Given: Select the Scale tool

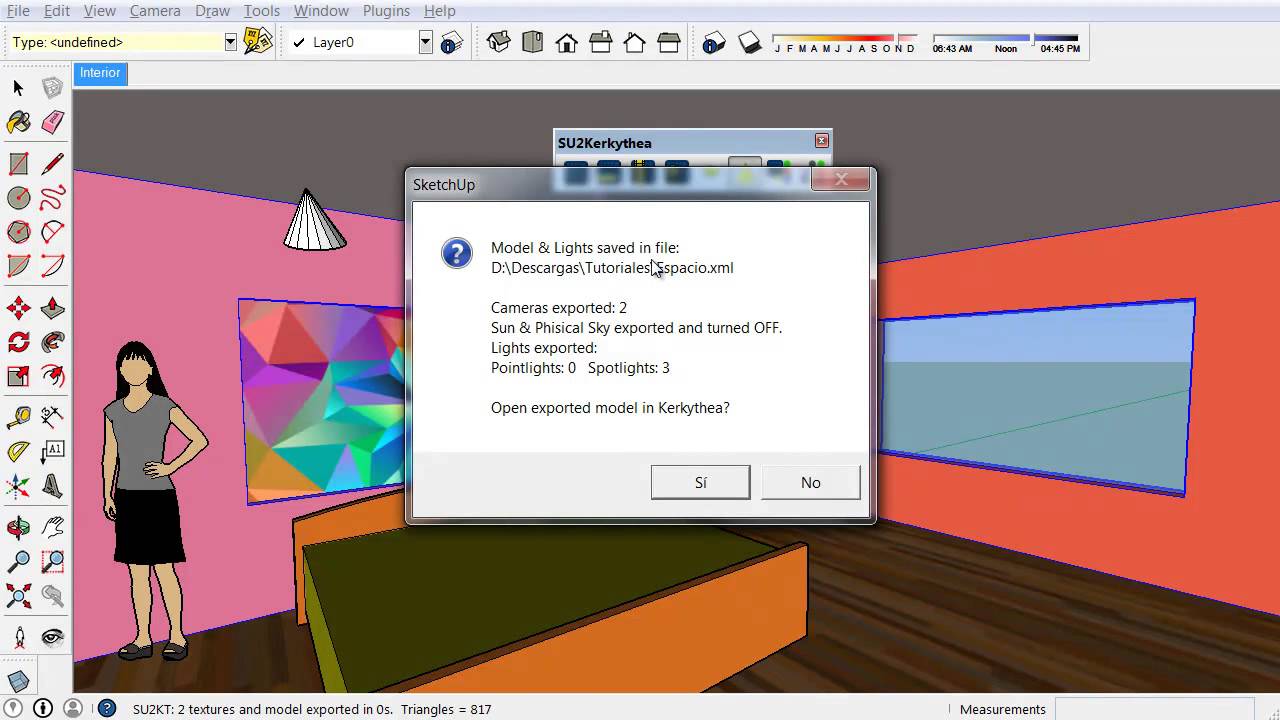Looking at the screenshot, I should [x=18, y=376].
